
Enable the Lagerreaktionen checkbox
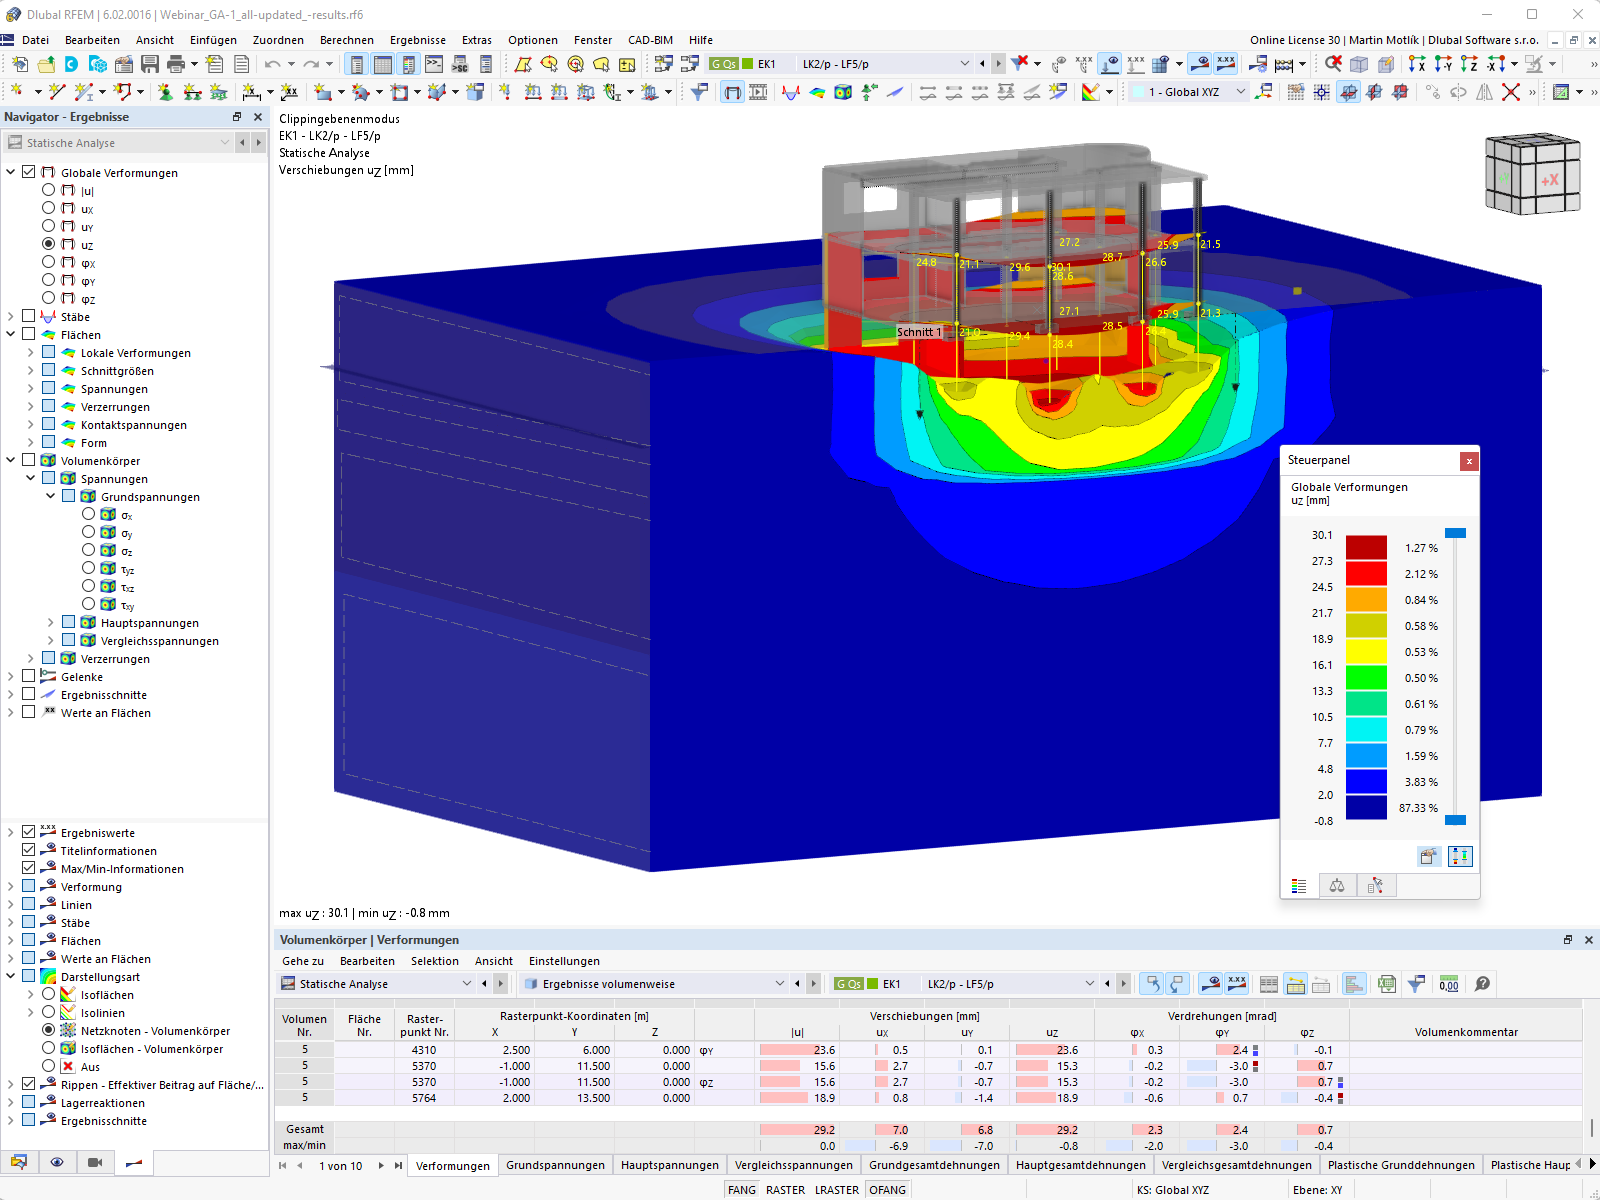tap(28, 1102)
